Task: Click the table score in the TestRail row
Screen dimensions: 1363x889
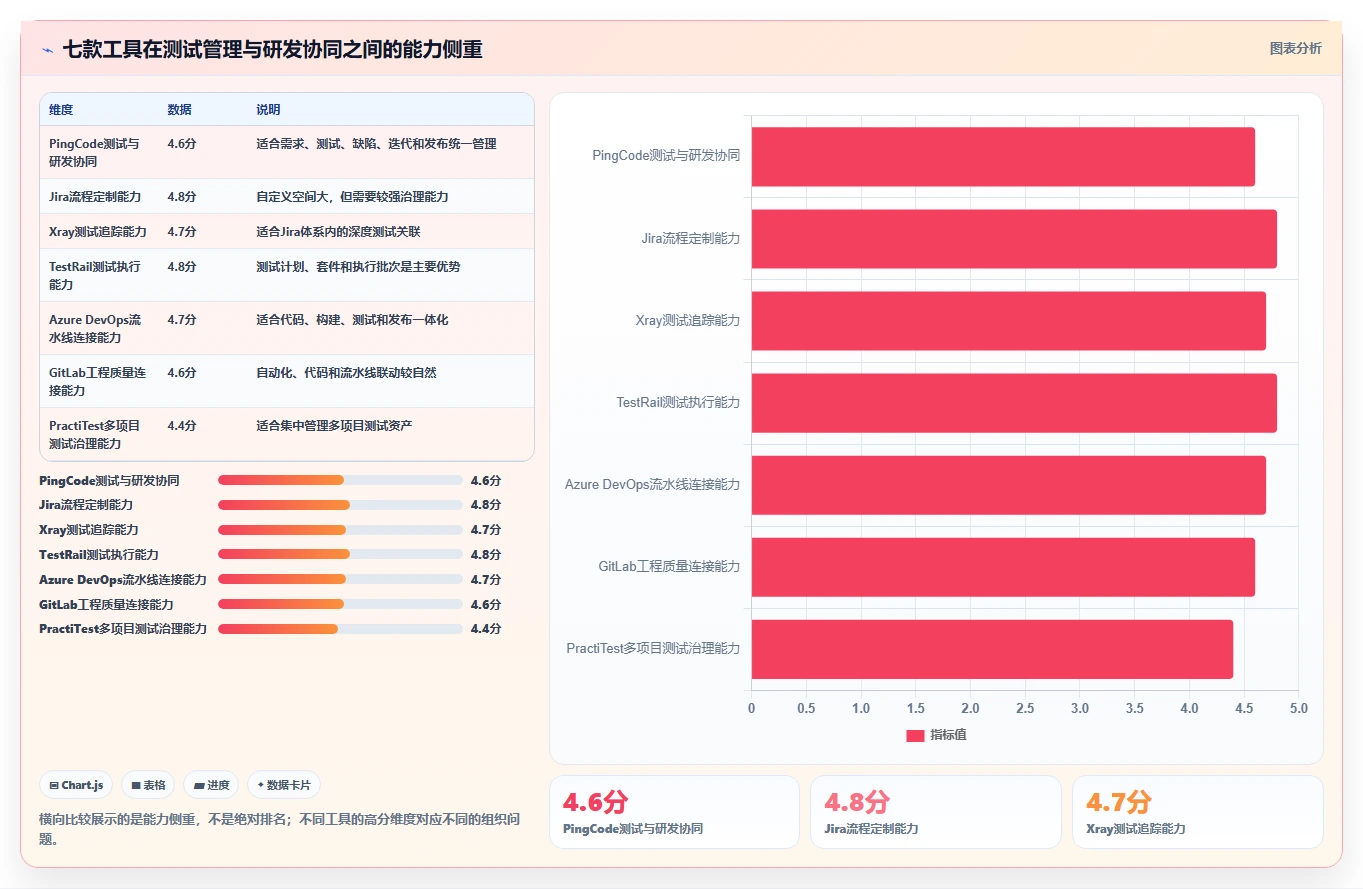Action: (x=182, y=267)
